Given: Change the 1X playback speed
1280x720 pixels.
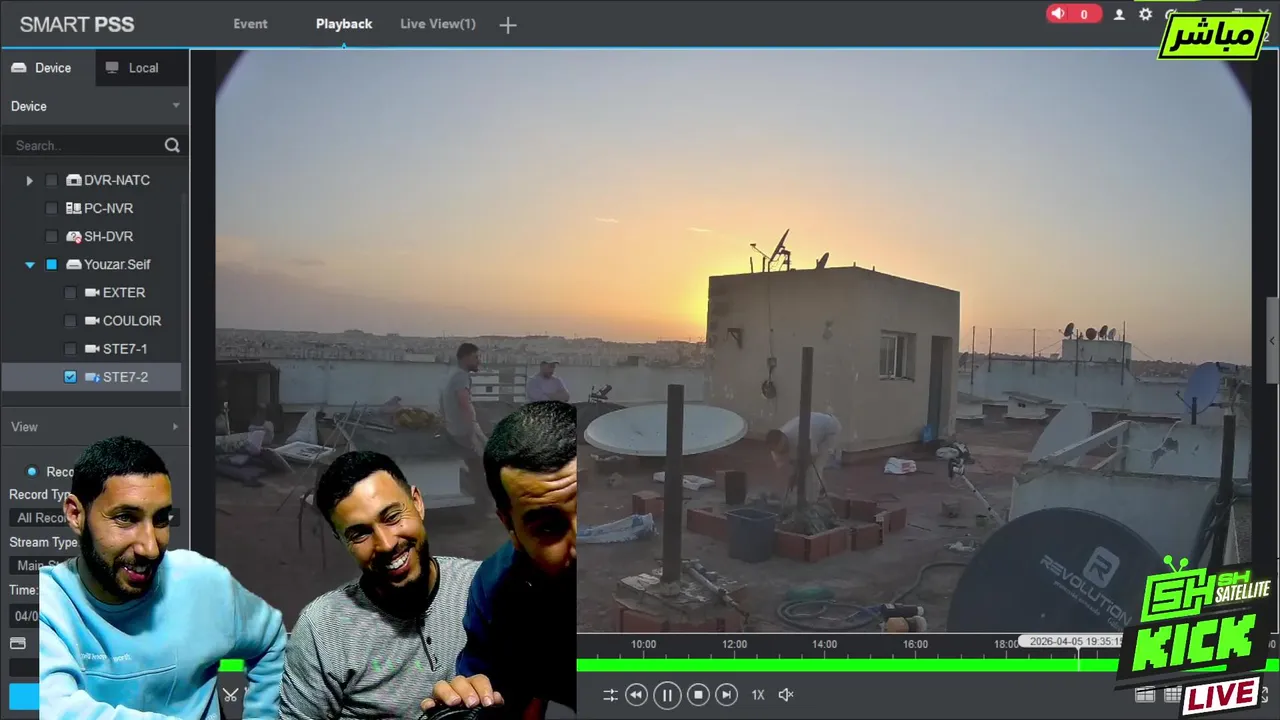Looking at the screenshot, I should [x=758, y=694].
